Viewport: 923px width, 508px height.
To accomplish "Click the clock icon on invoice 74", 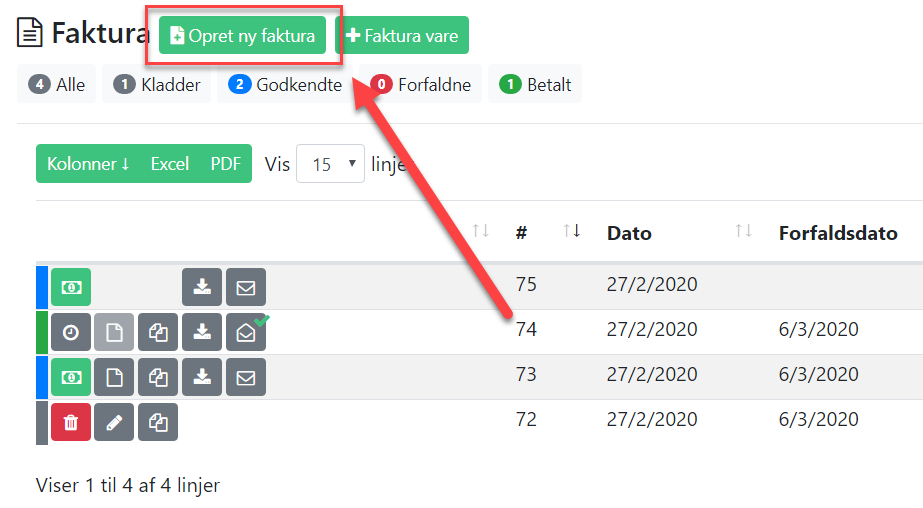I will (x=71, y=332).
